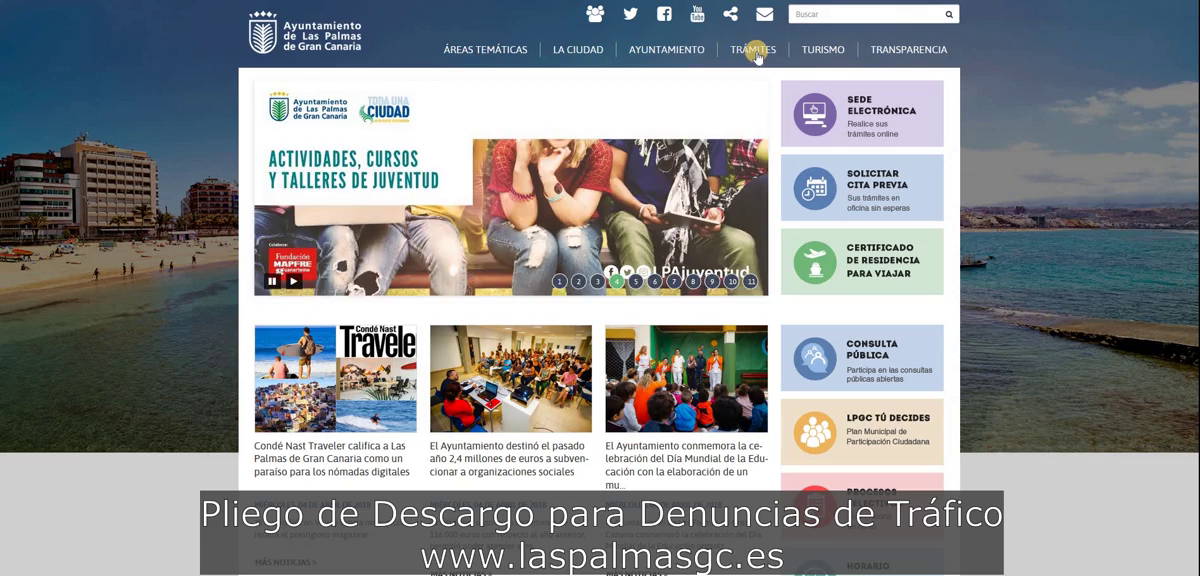This screenshot has height=576, width=1200.
Task: Go to slide 2 of banner
Action: pyautogui.click(x=578, y=282)
